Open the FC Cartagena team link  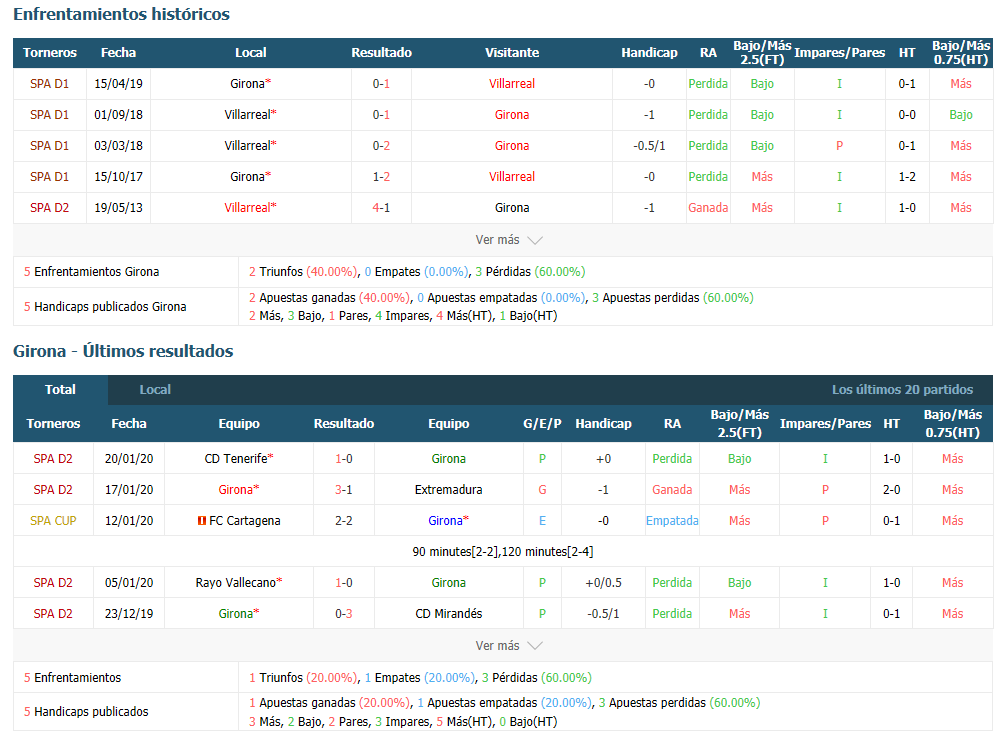245,521
